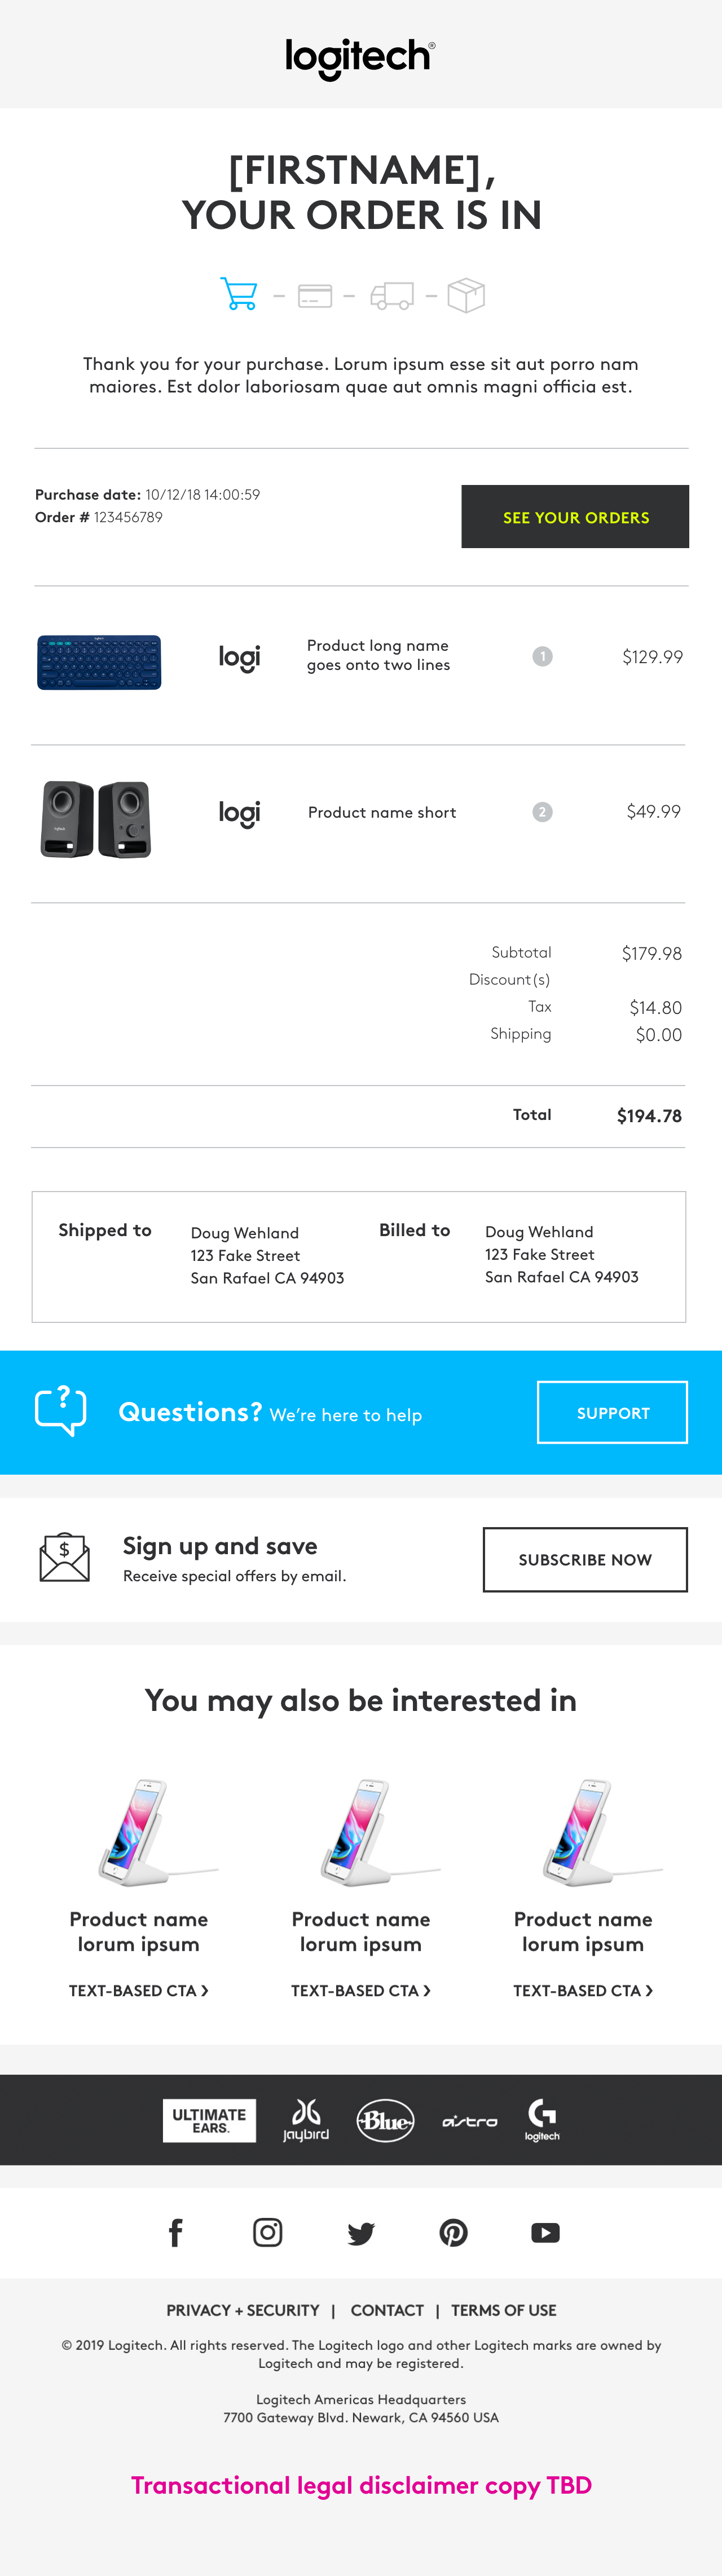Viewport: 722px width, 2576px height.
Task: Click the Ultimate Ears brand logo
Action: 209,2120
